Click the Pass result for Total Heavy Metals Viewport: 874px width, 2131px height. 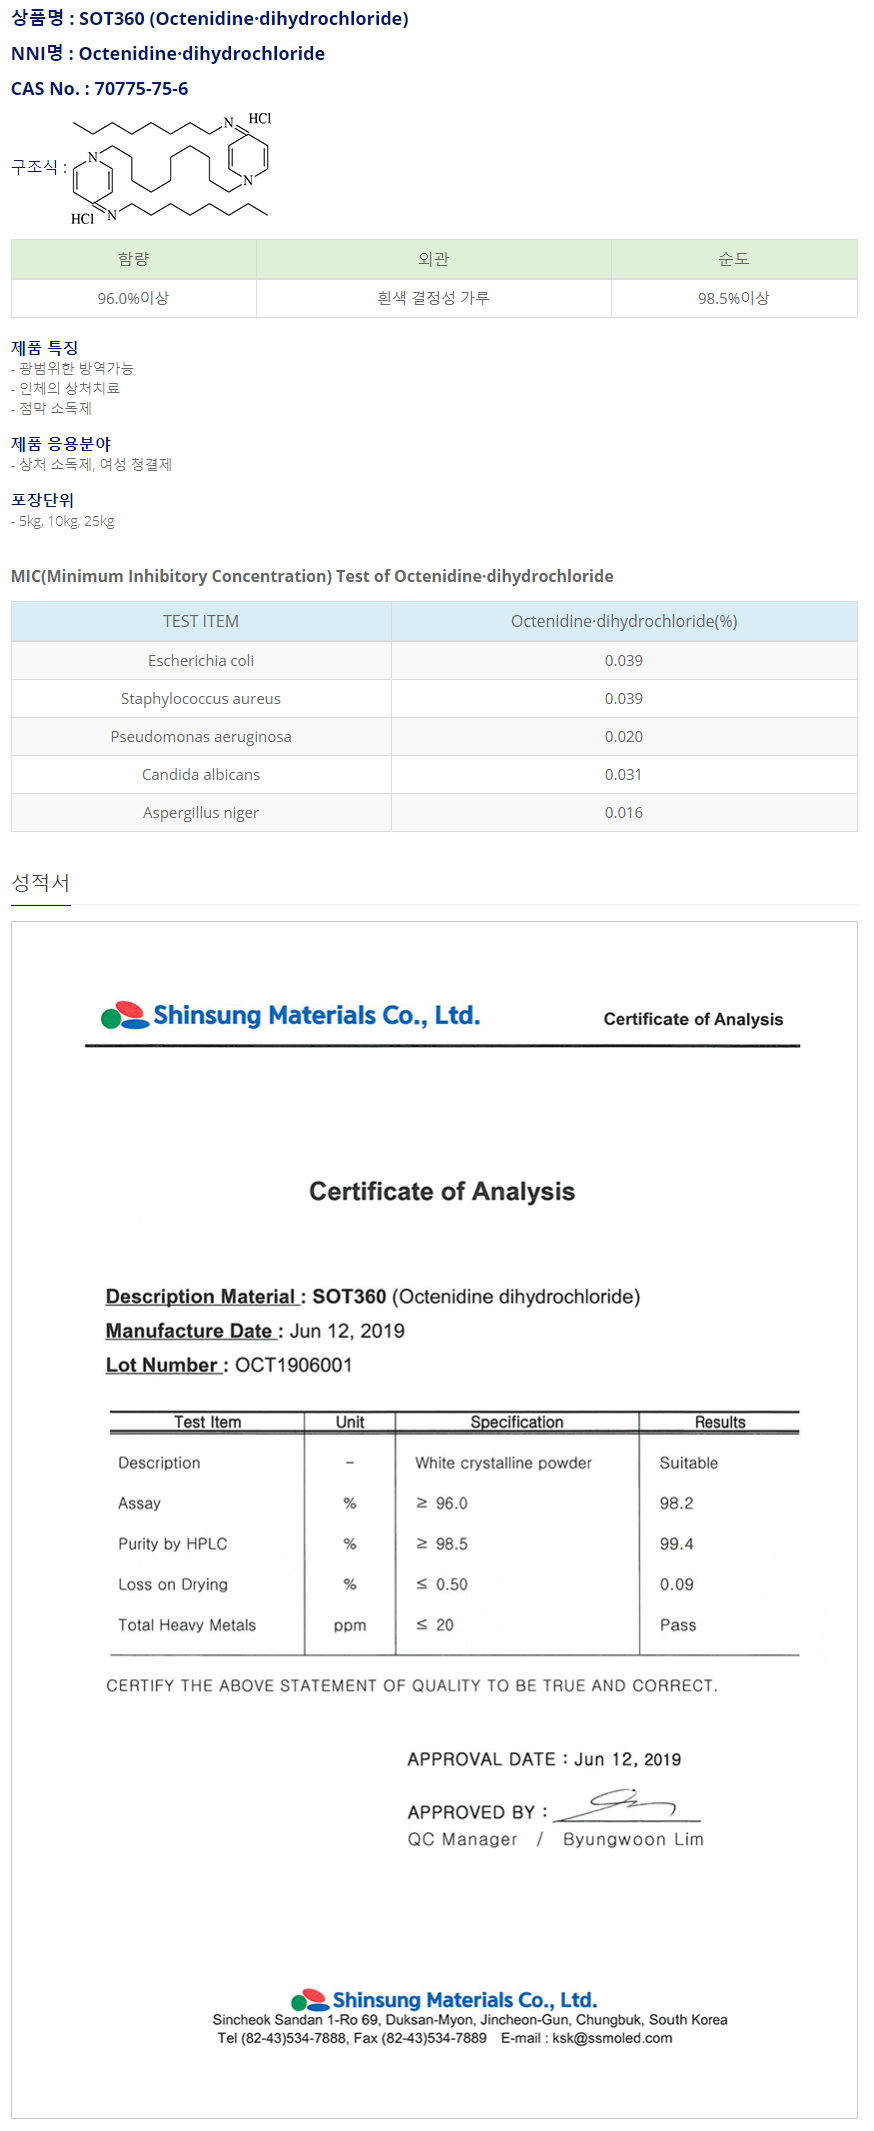tap(678, 1625)
